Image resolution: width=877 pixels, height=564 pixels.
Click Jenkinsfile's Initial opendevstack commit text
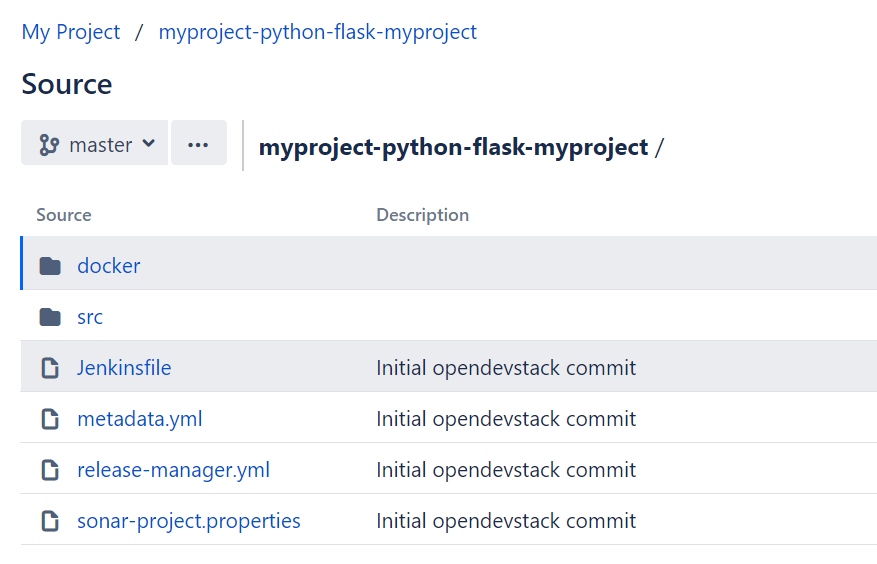pos(506,368)
